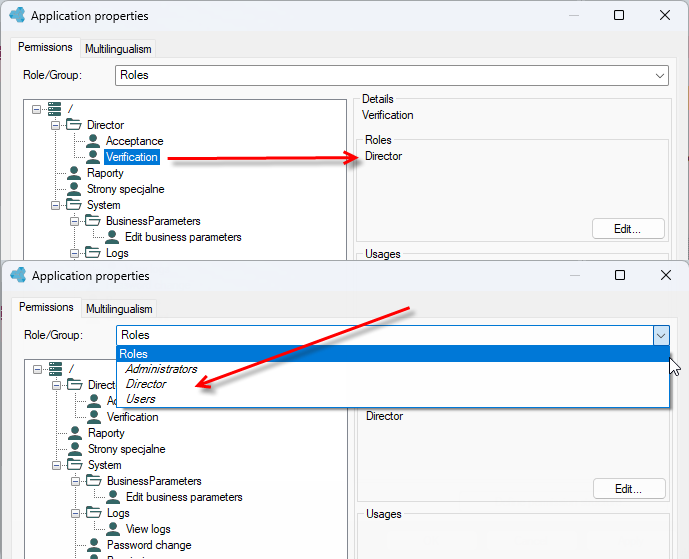Select Acceptance item in upper window tree

[134, 141]
